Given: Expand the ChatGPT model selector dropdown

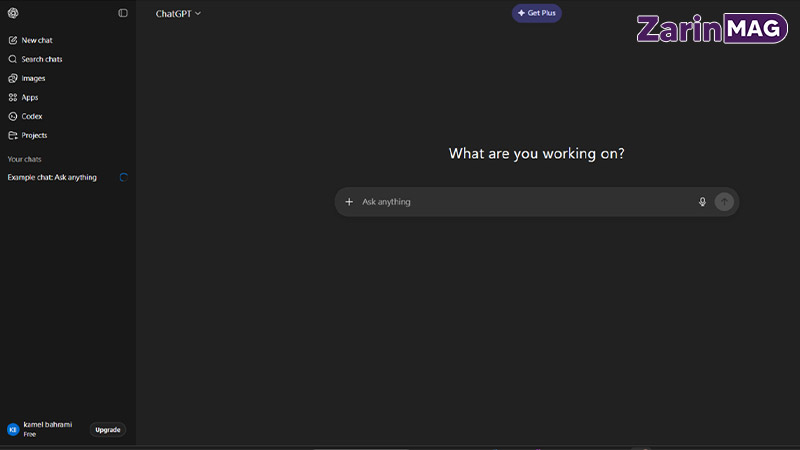Looking at the screenshot, I should [178, 14].
